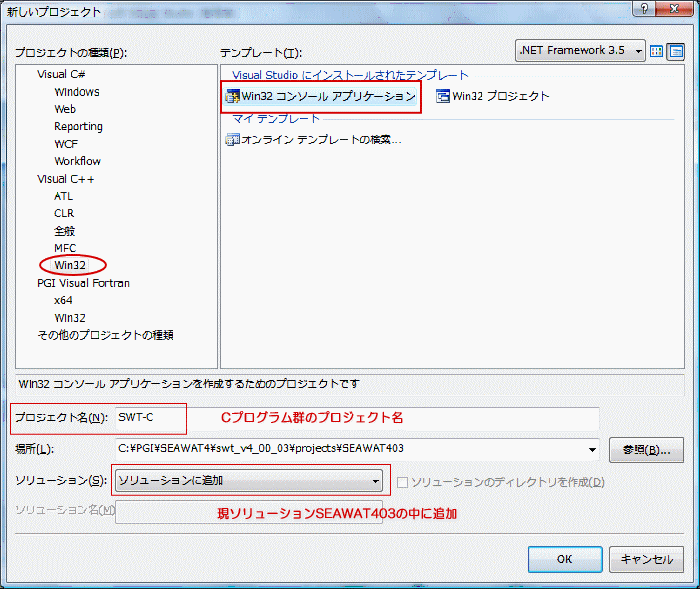
Task: Click the template description text at bottom
Action: 189,384
